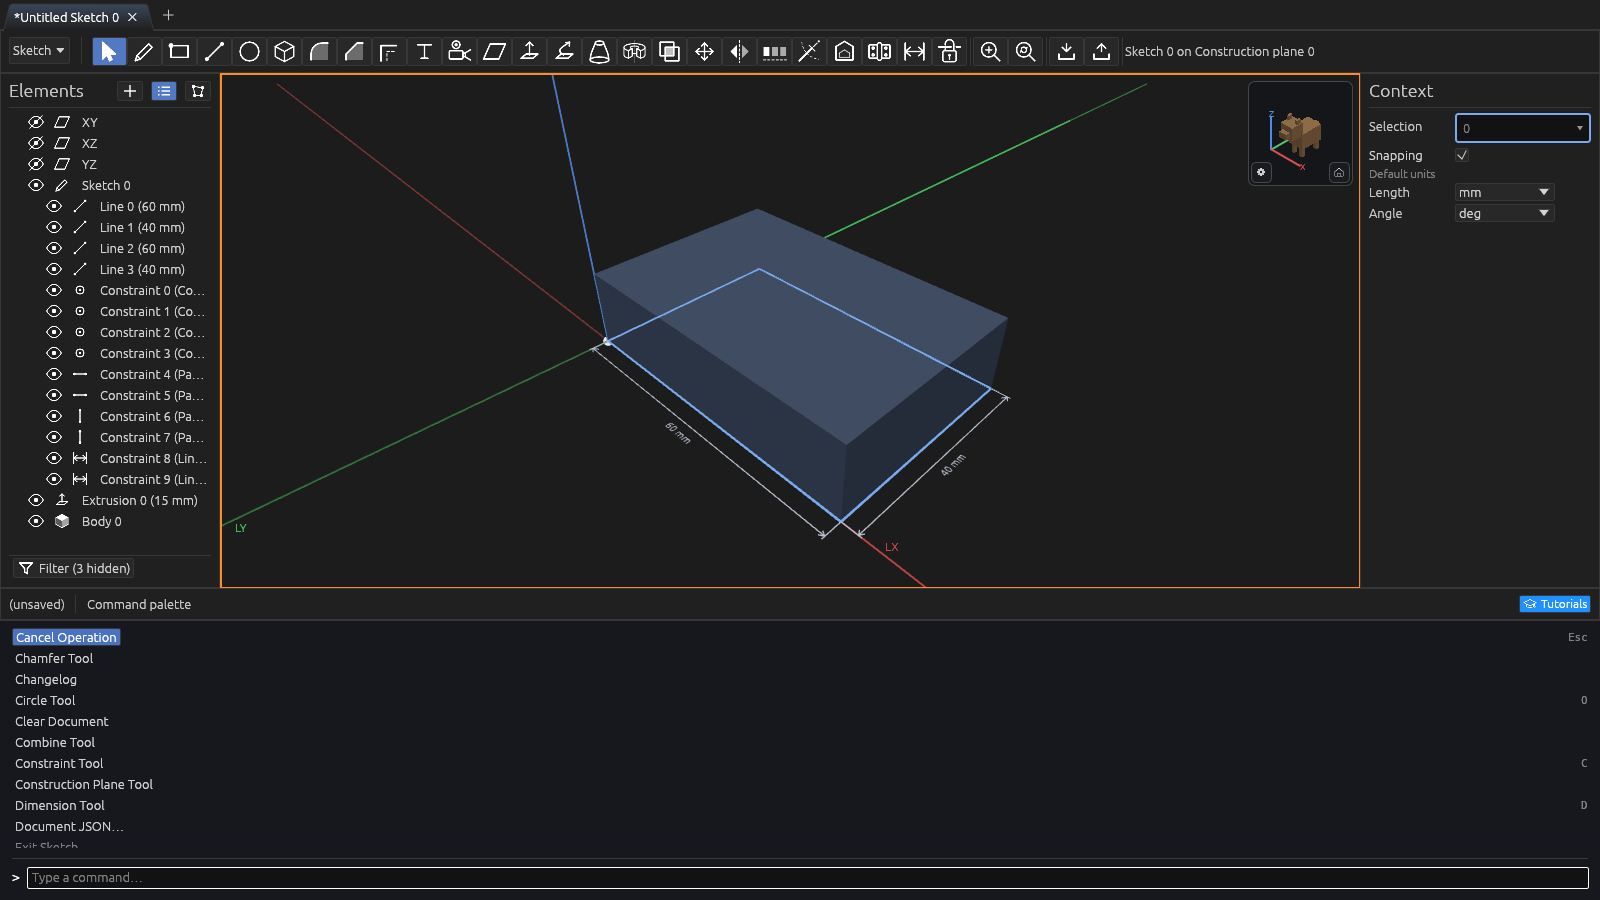Choose Document JSON… in command palette

[x=69, y=826]
